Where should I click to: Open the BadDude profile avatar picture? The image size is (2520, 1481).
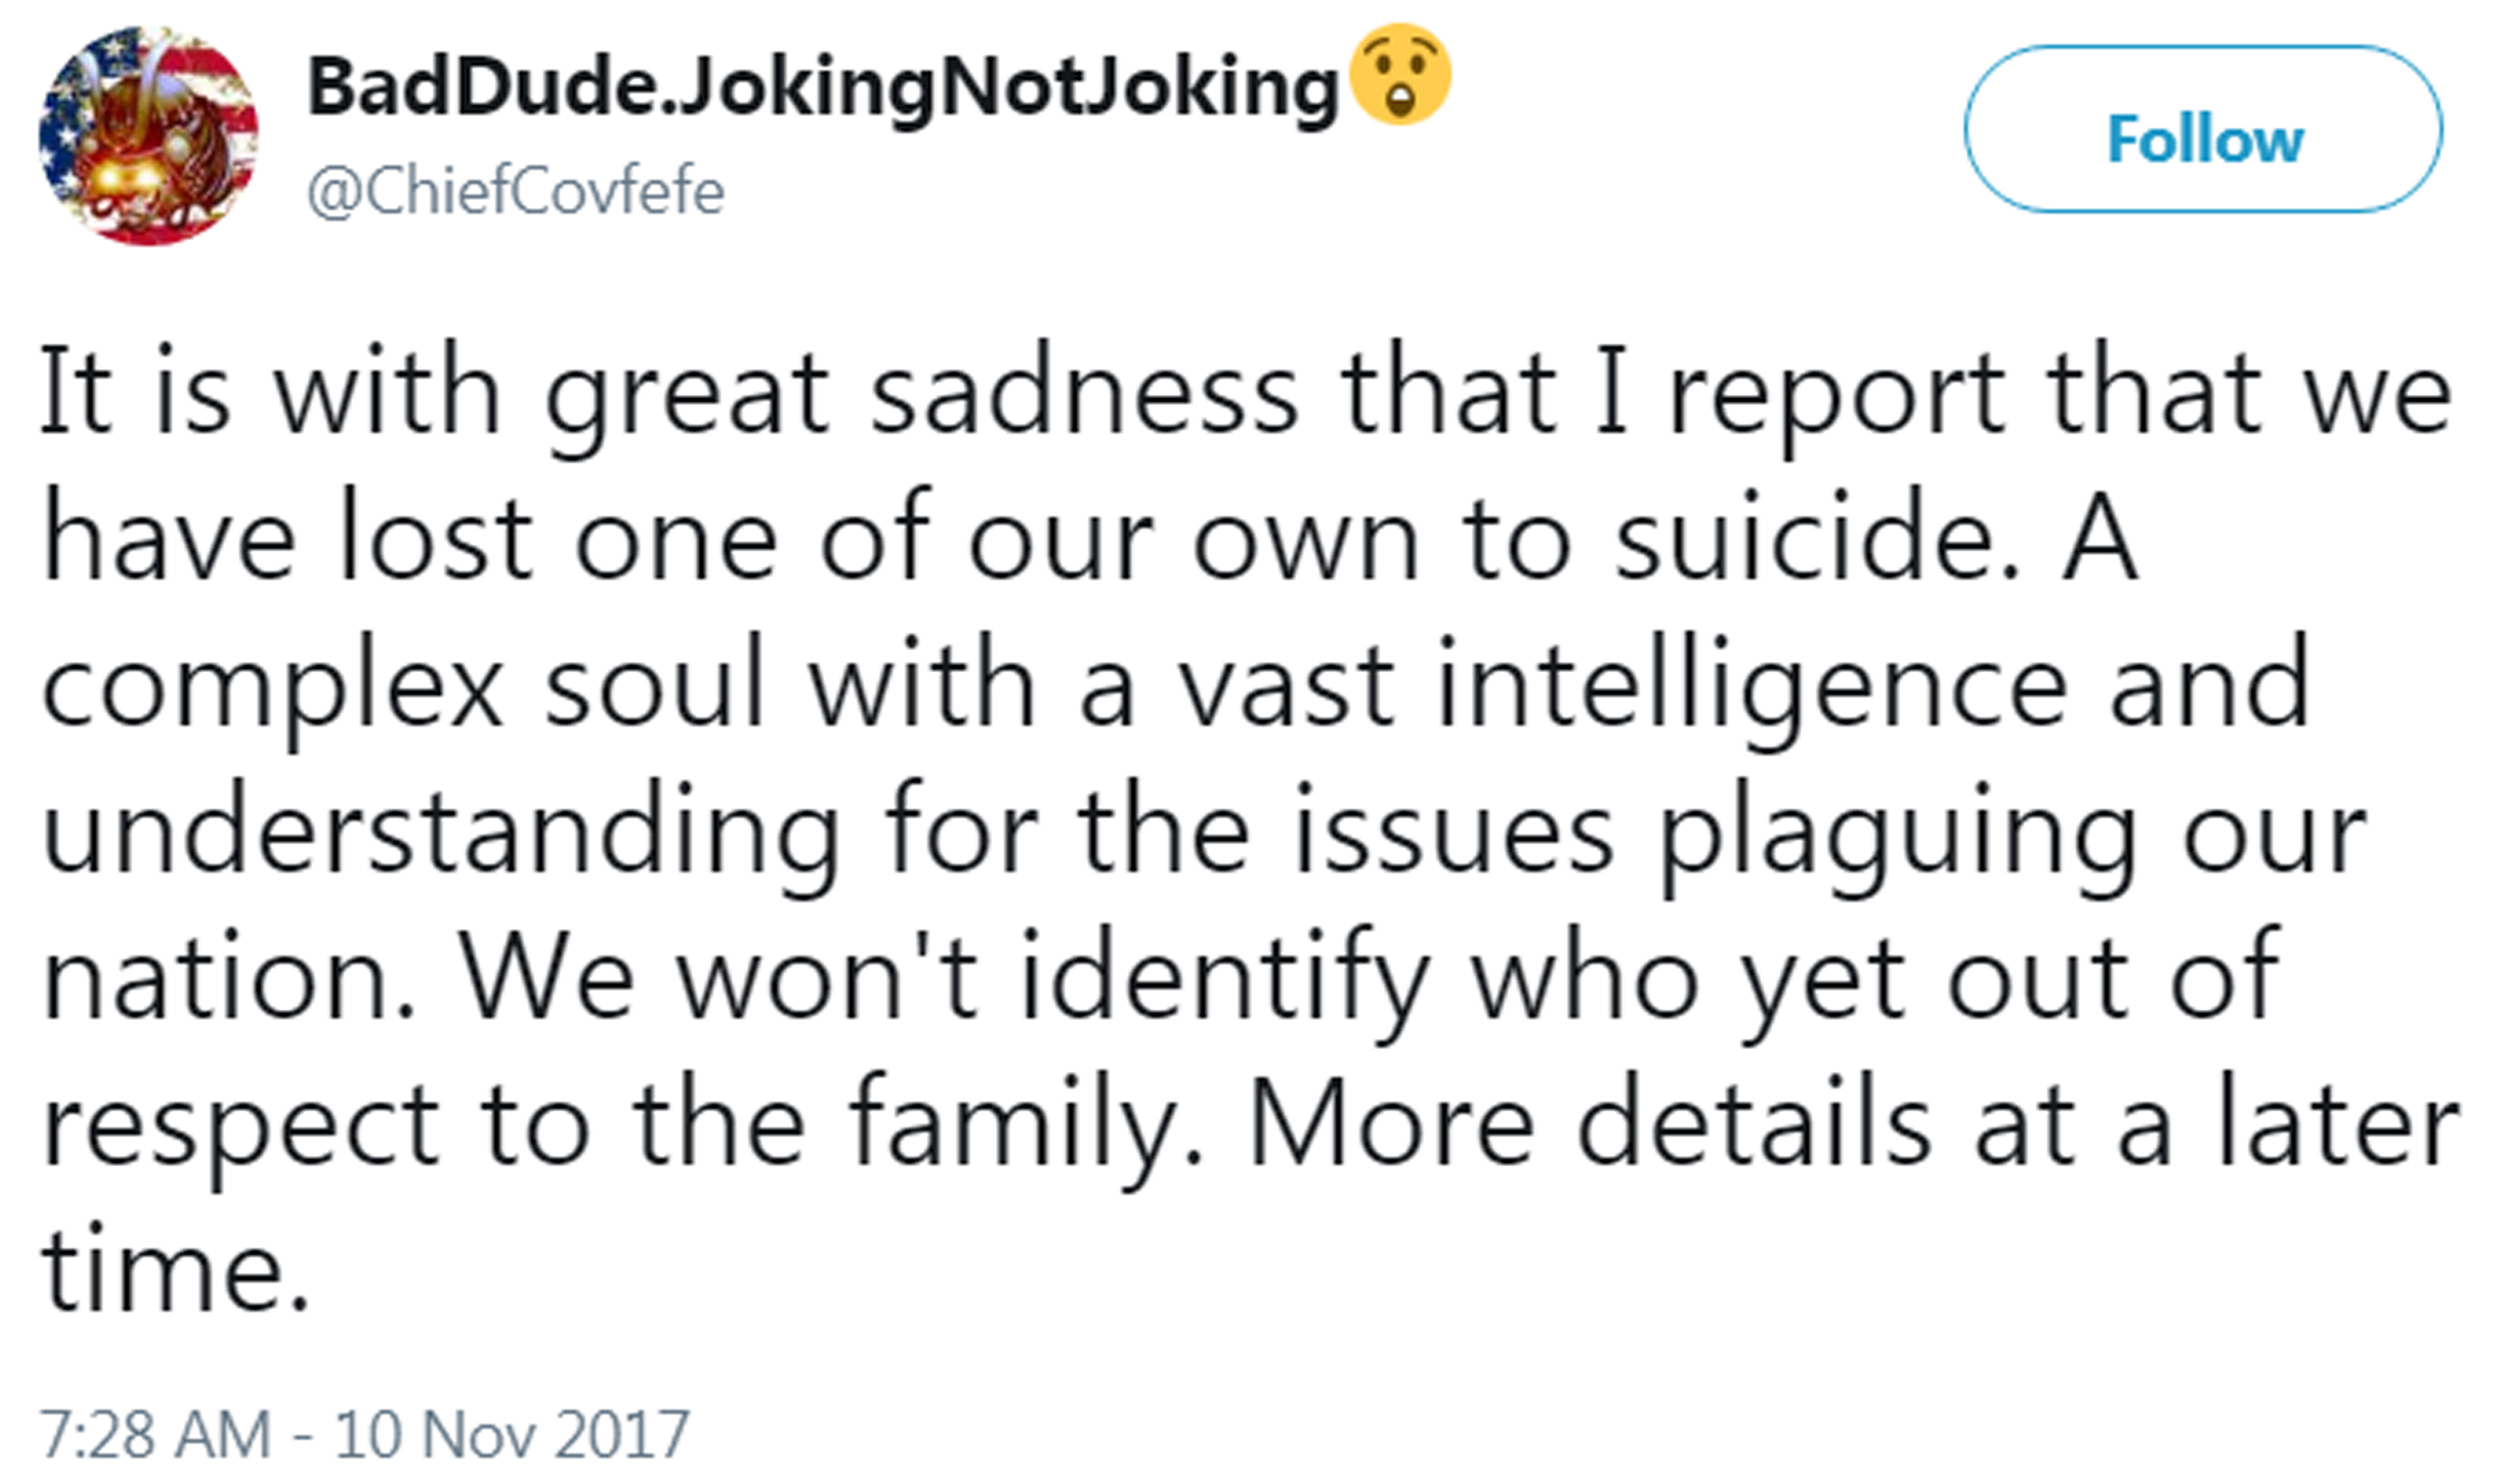(x=148, y=135)
